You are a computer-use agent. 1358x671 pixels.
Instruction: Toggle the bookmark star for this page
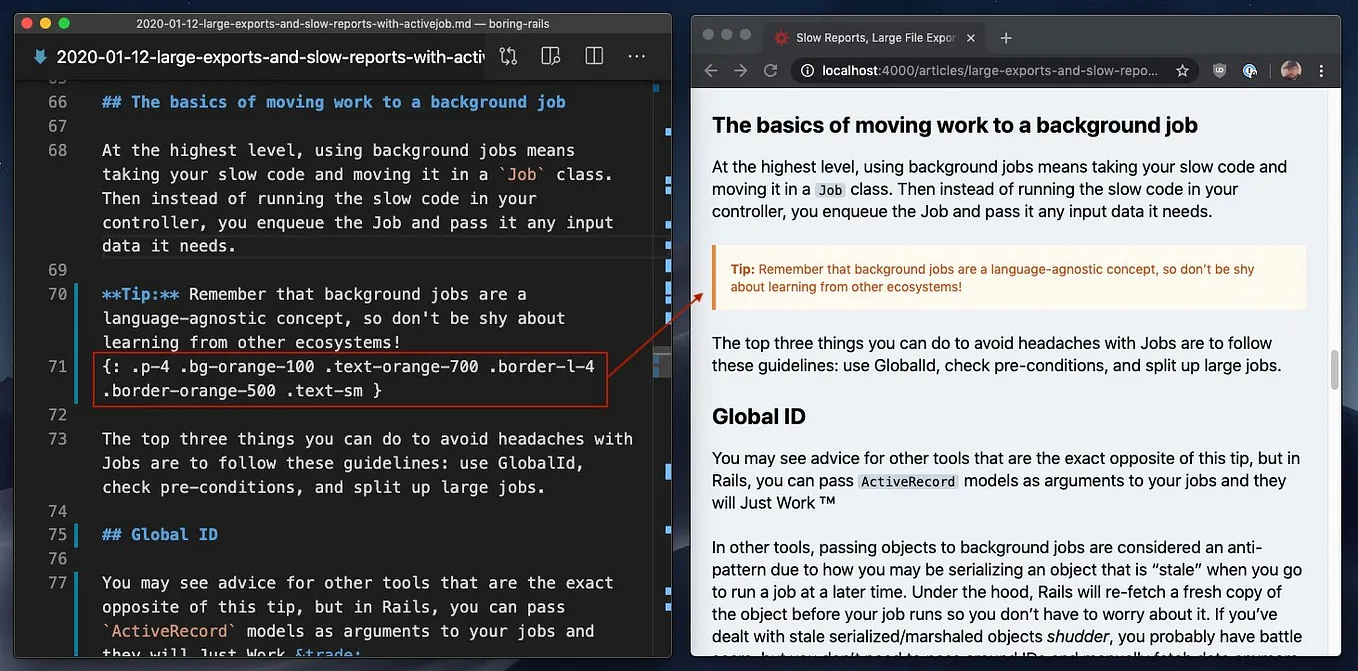pos(1183,70)
